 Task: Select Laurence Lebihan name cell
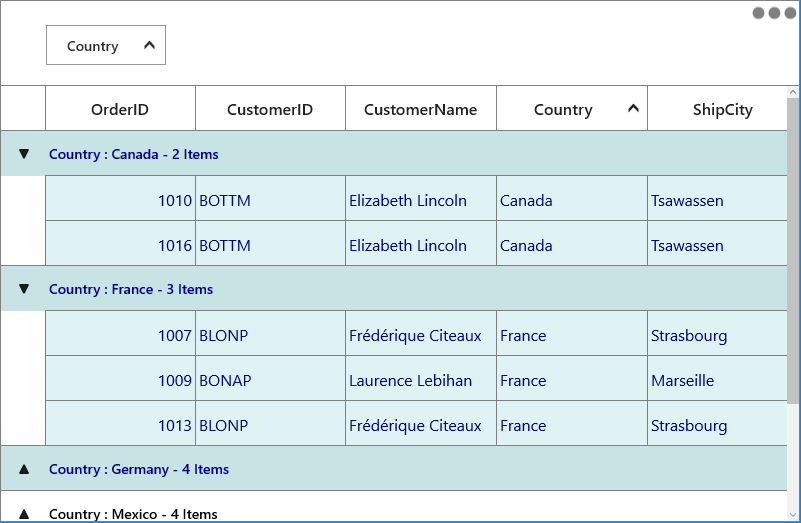coord(420,378)
